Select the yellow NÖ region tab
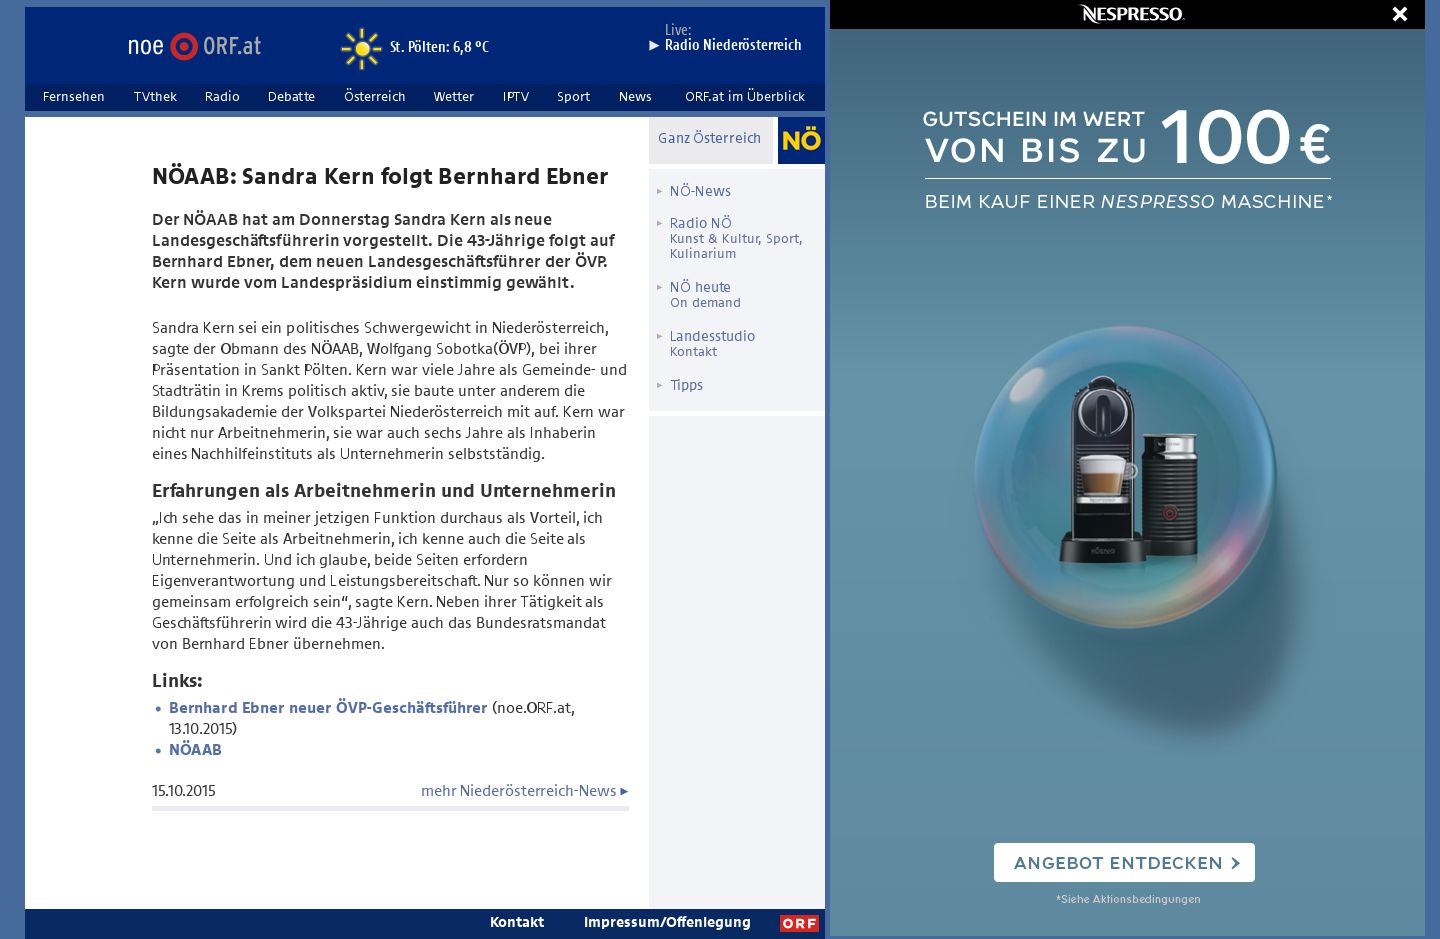The height and width of the screenshot is (939, 1440). (x=801, y=140)
